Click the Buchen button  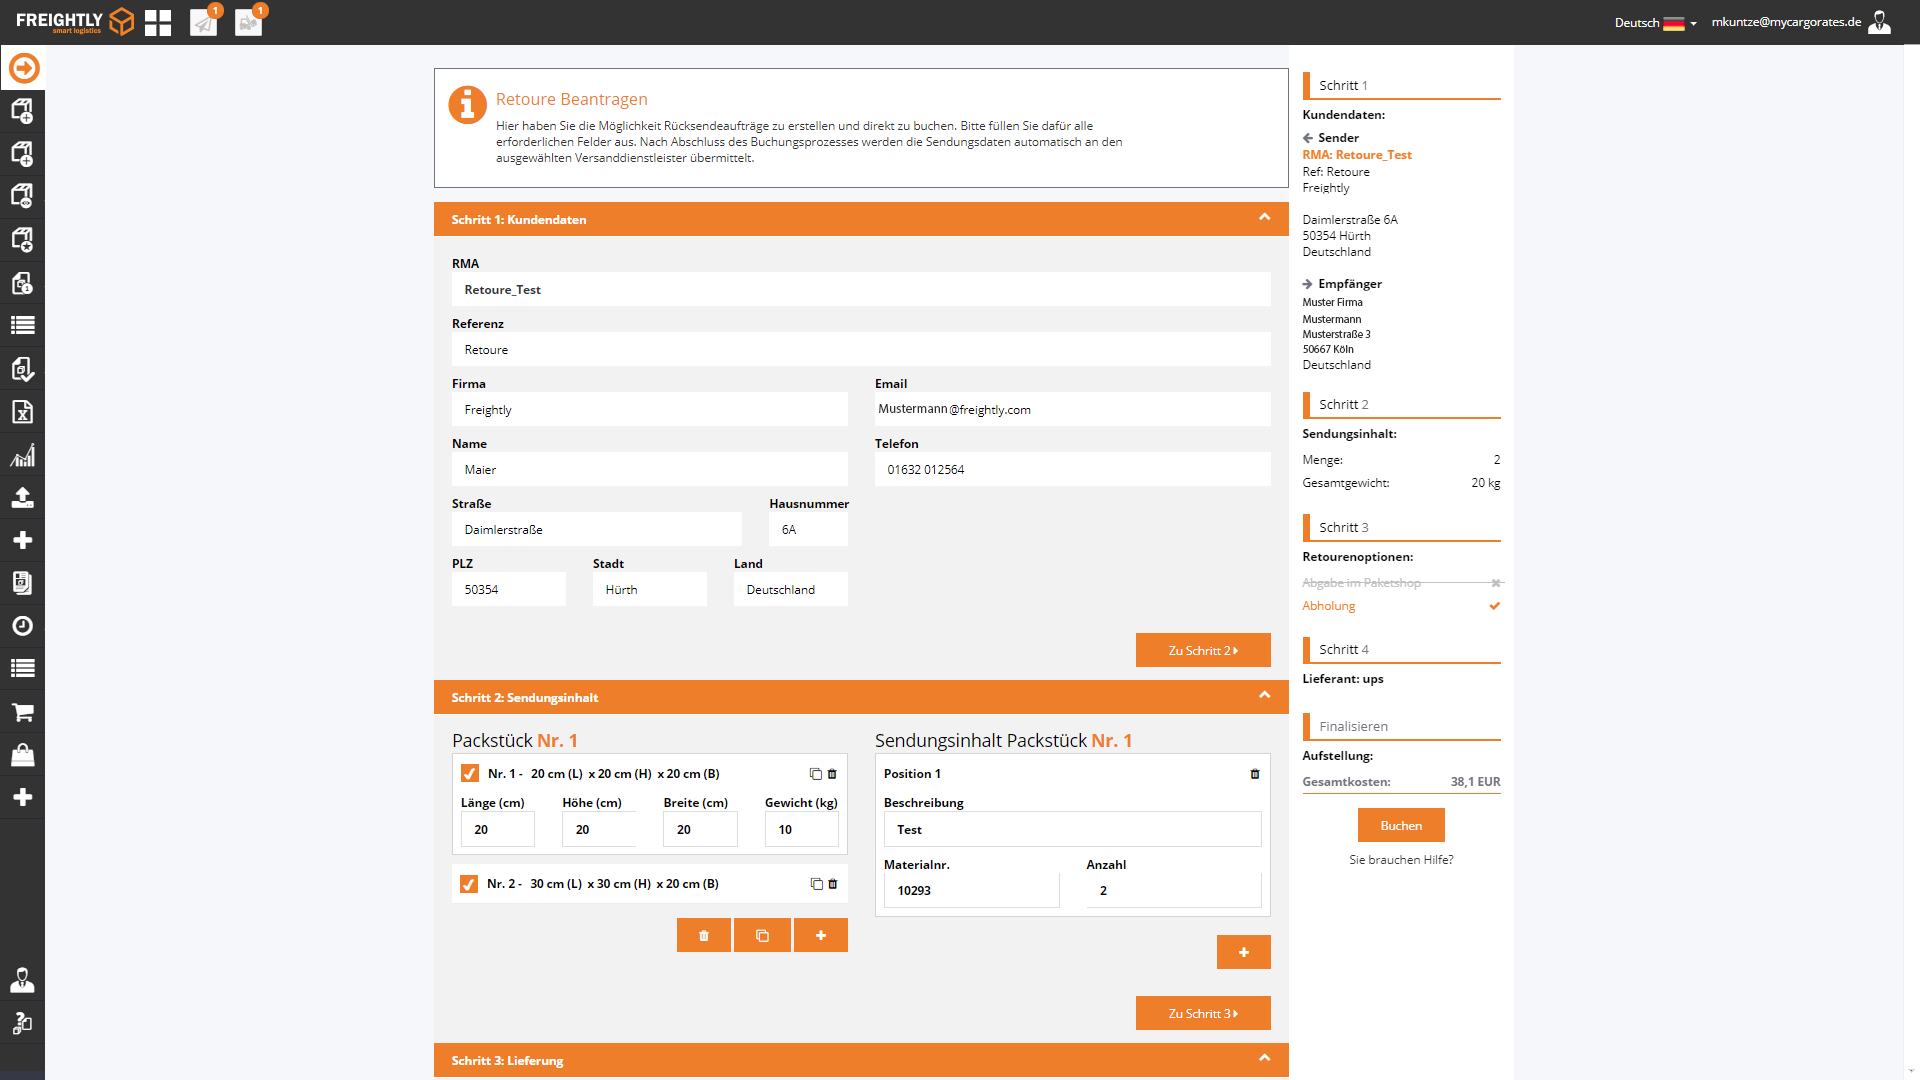coord(1401,825)
